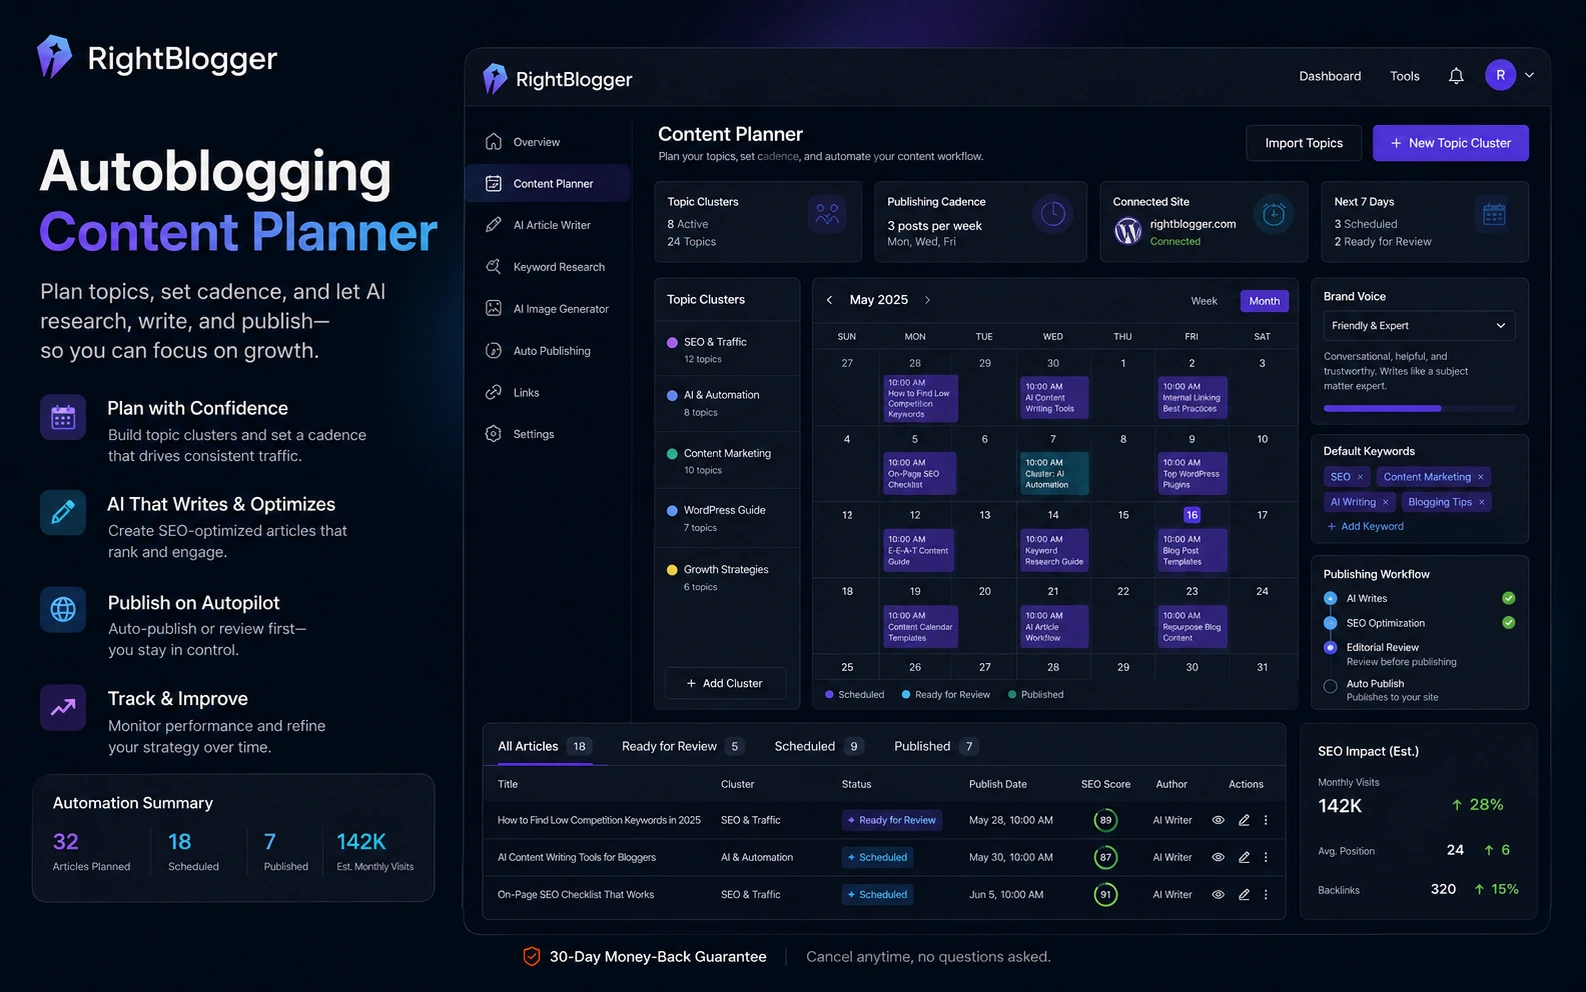Select the Growth Strategies cluster

pos(727,577)
